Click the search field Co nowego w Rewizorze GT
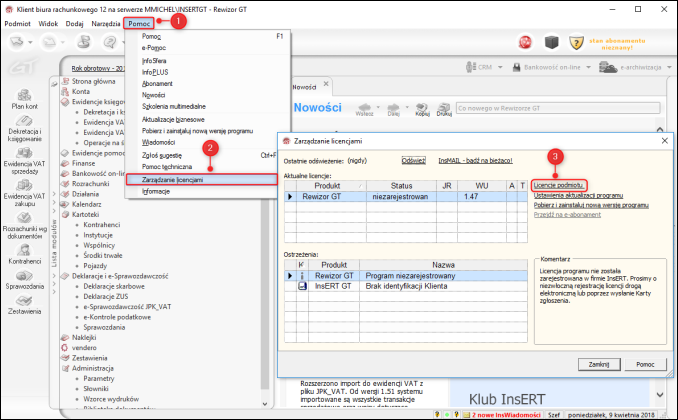Image resolution: width=678 pixels, height=420 pixels. (558, 108)
